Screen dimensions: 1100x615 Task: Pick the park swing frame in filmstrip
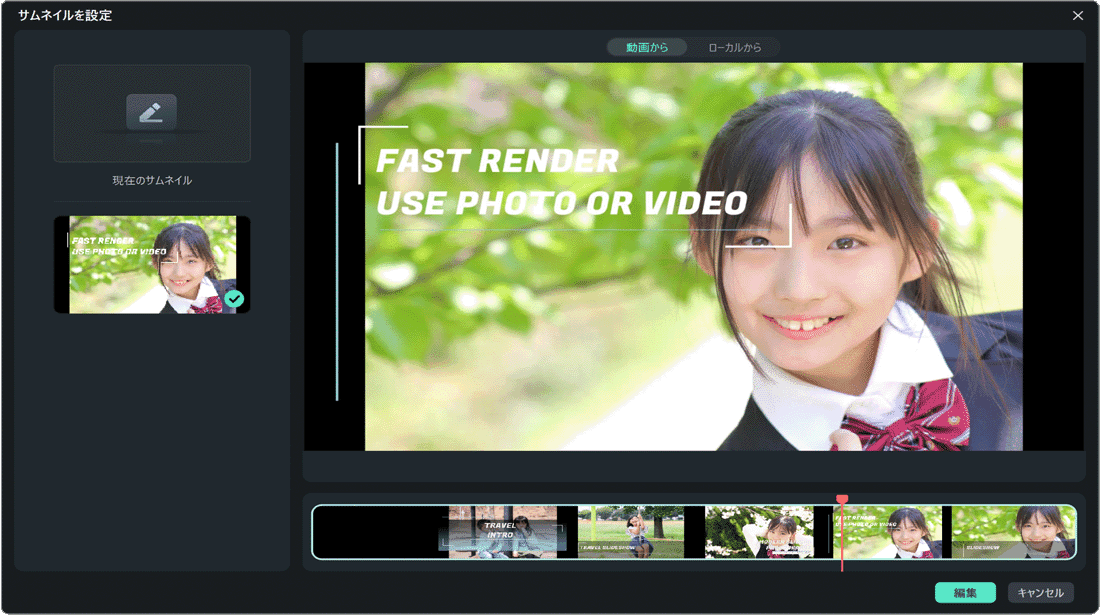click(x=631, y=532)
